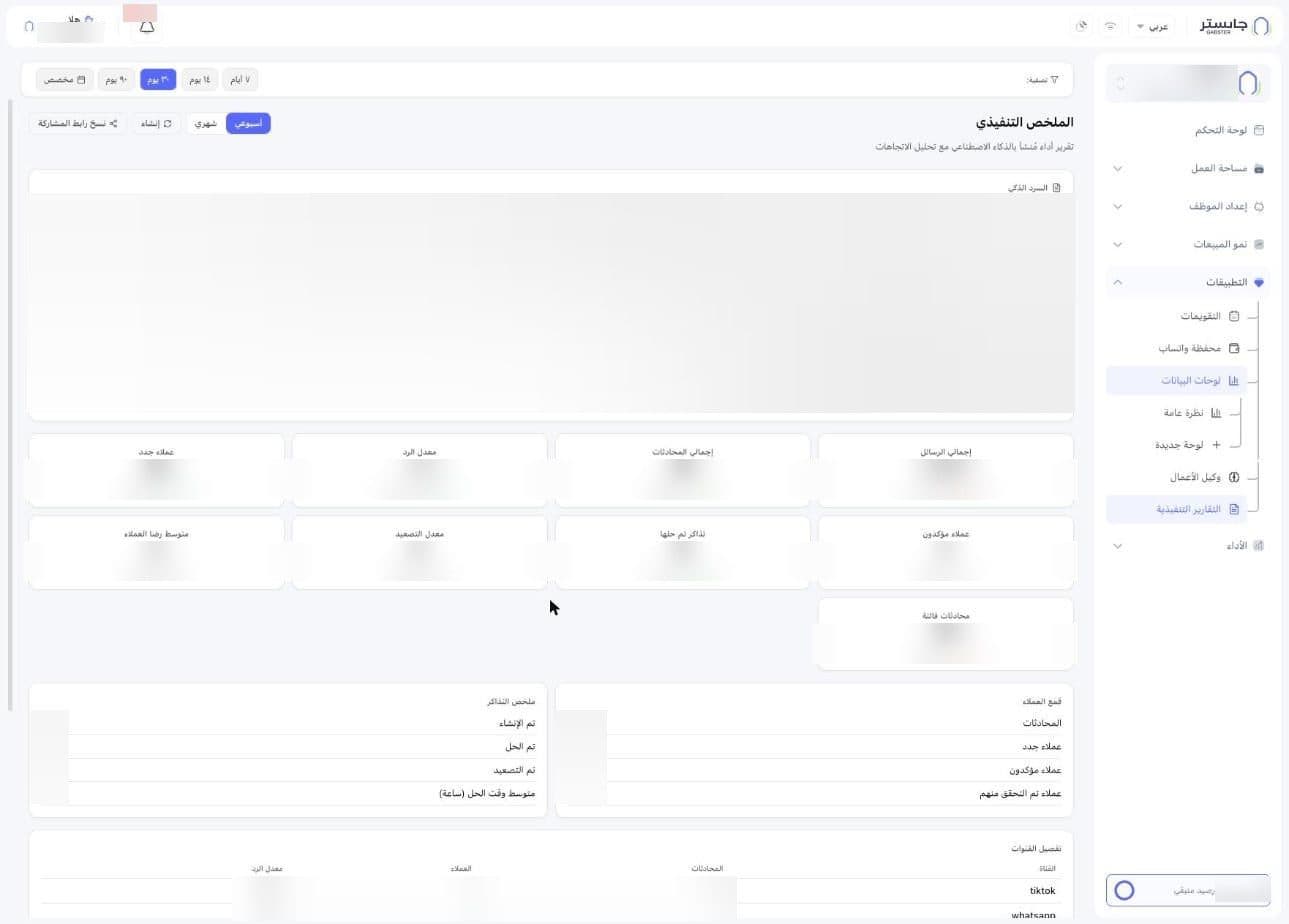Open التقارير التنفيذية in sidebar
This screenshot has height=924, width=1289.
click(x=1176, y=509)
